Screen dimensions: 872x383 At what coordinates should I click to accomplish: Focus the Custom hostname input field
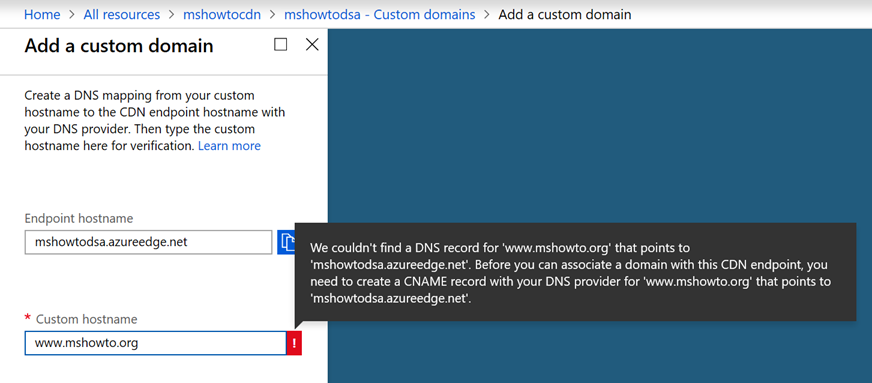155,344
